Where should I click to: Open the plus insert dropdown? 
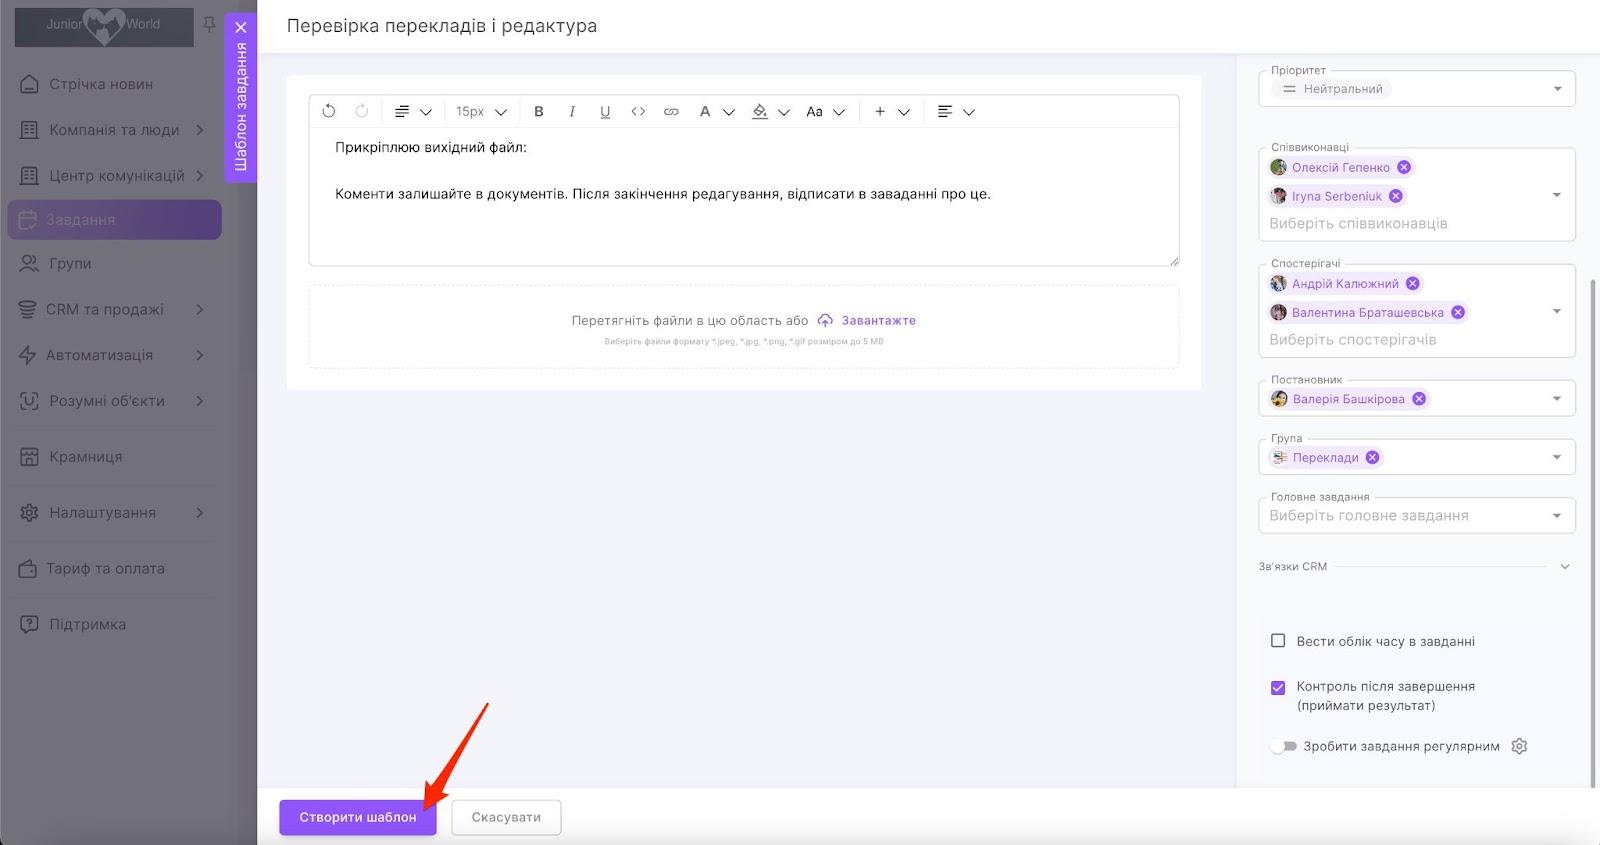pos(892,112)
